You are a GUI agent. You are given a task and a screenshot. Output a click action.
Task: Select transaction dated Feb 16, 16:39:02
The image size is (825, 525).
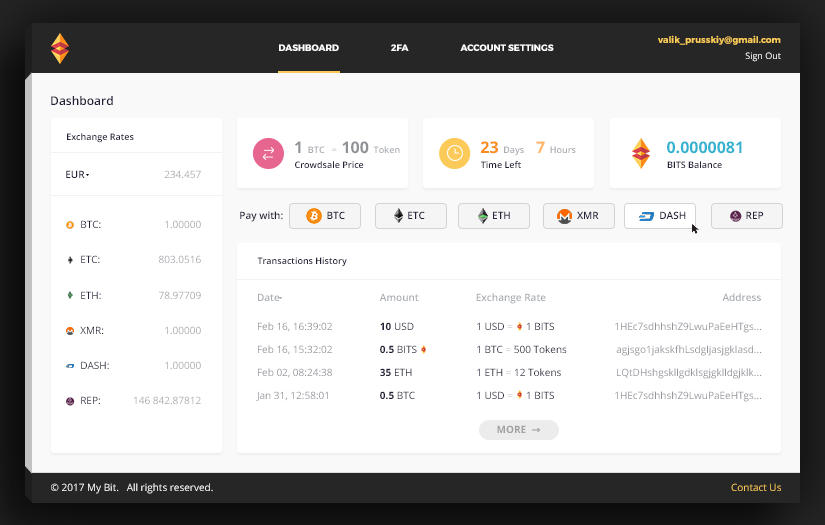click(x=295, y=327)
